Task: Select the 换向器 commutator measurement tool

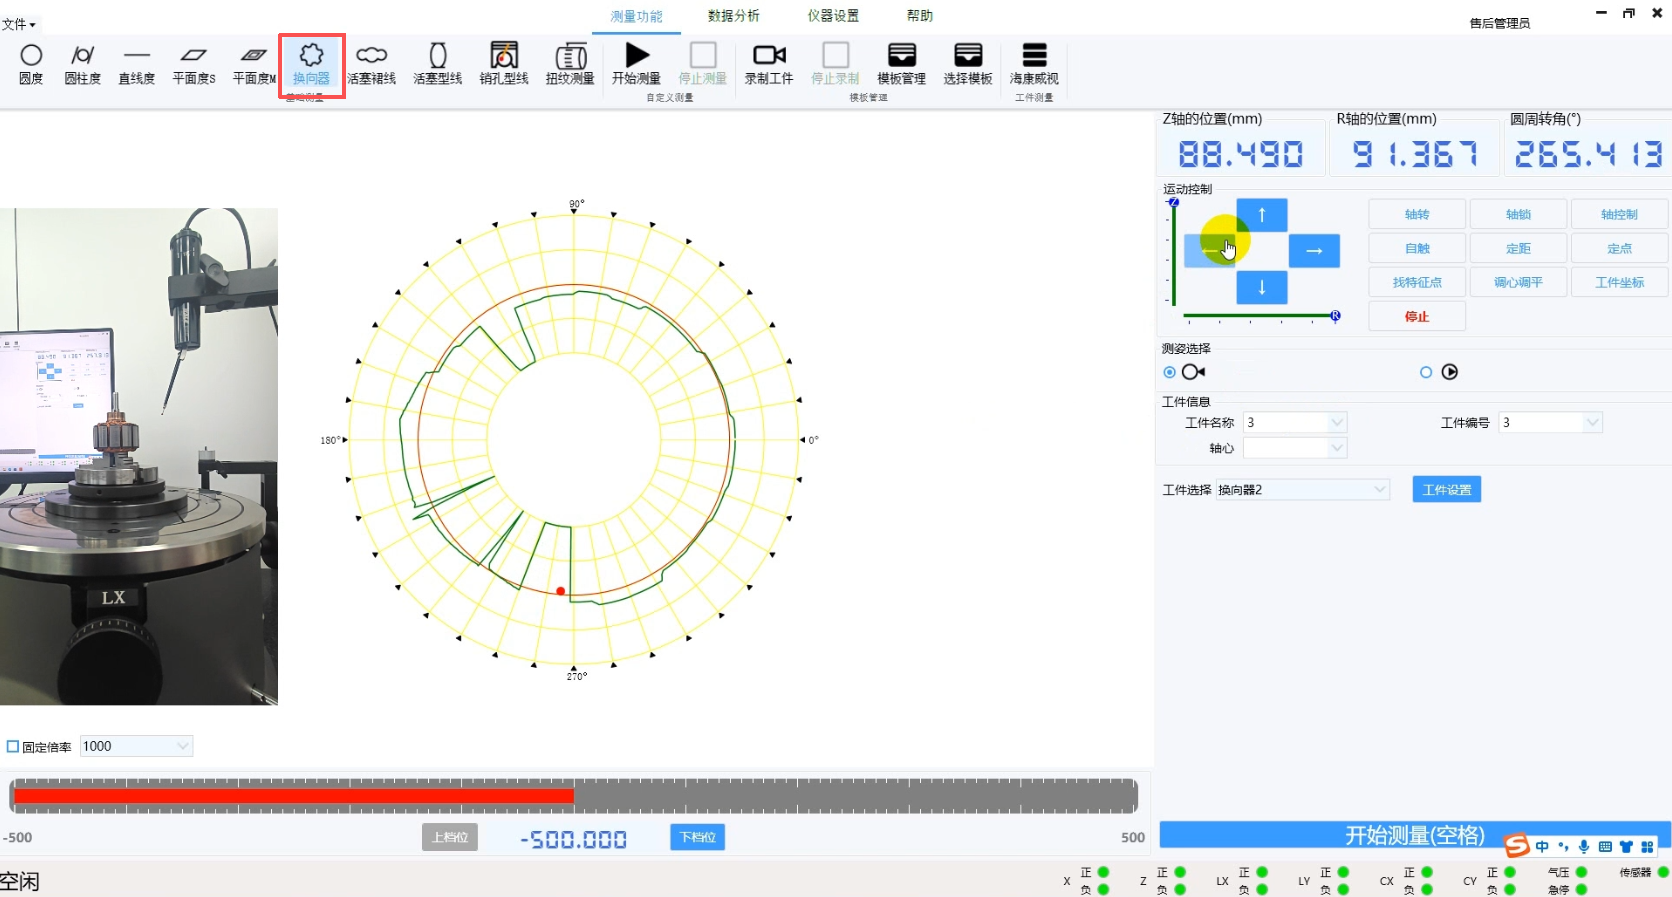Action: click(x=312, y=64)
